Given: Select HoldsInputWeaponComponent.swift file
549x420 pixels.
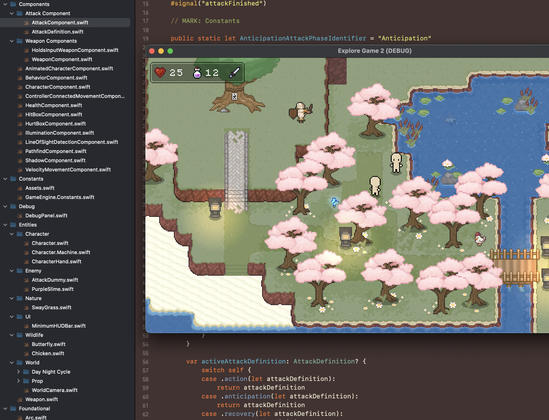Looking at the screenshot, I should (x=75, y=50).
